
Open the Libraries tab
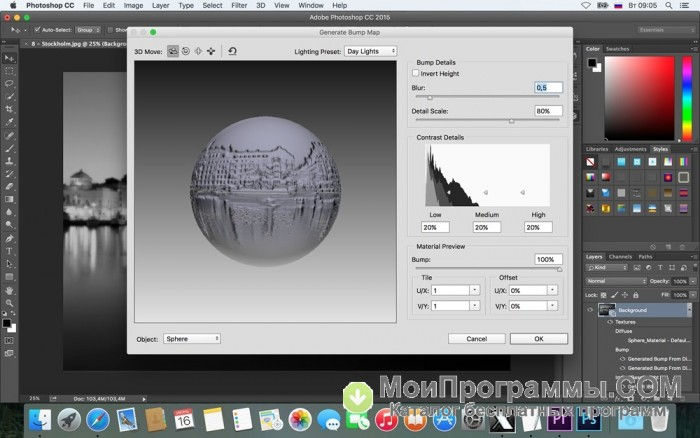coord(597,149)
